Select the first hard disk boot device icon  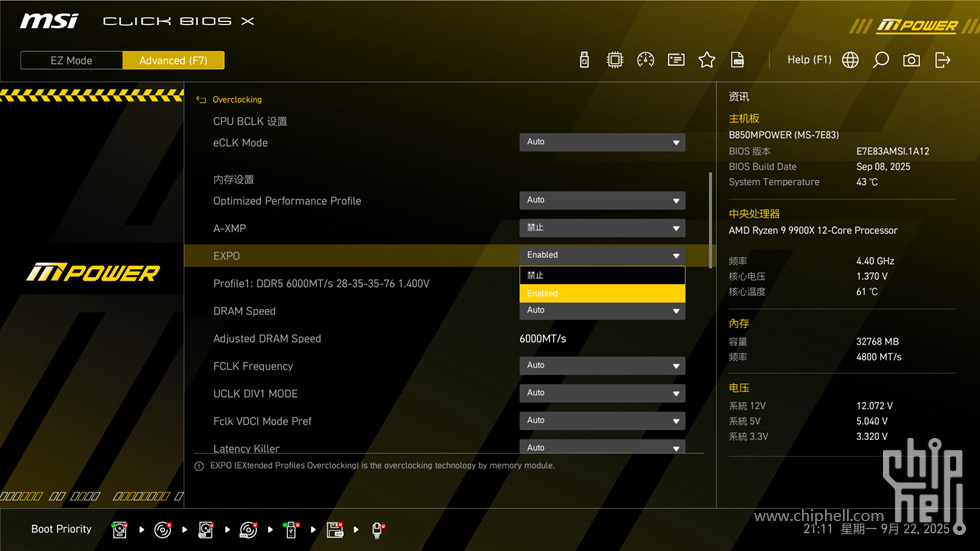tap(119, 530)
